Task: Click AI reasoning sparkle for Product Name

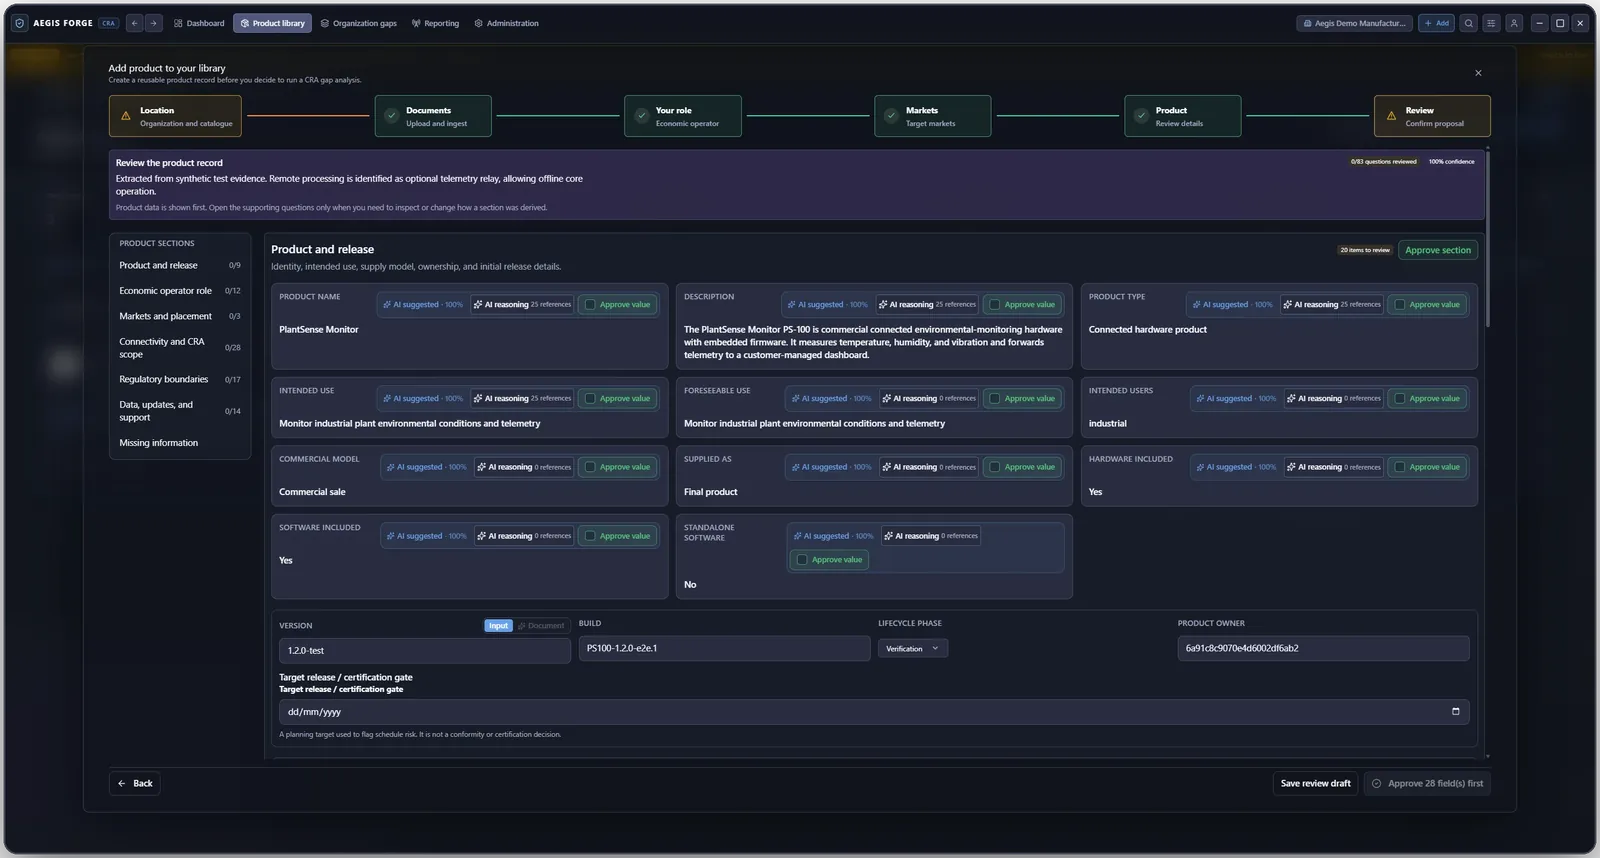Action: click(x=478, y=305)
